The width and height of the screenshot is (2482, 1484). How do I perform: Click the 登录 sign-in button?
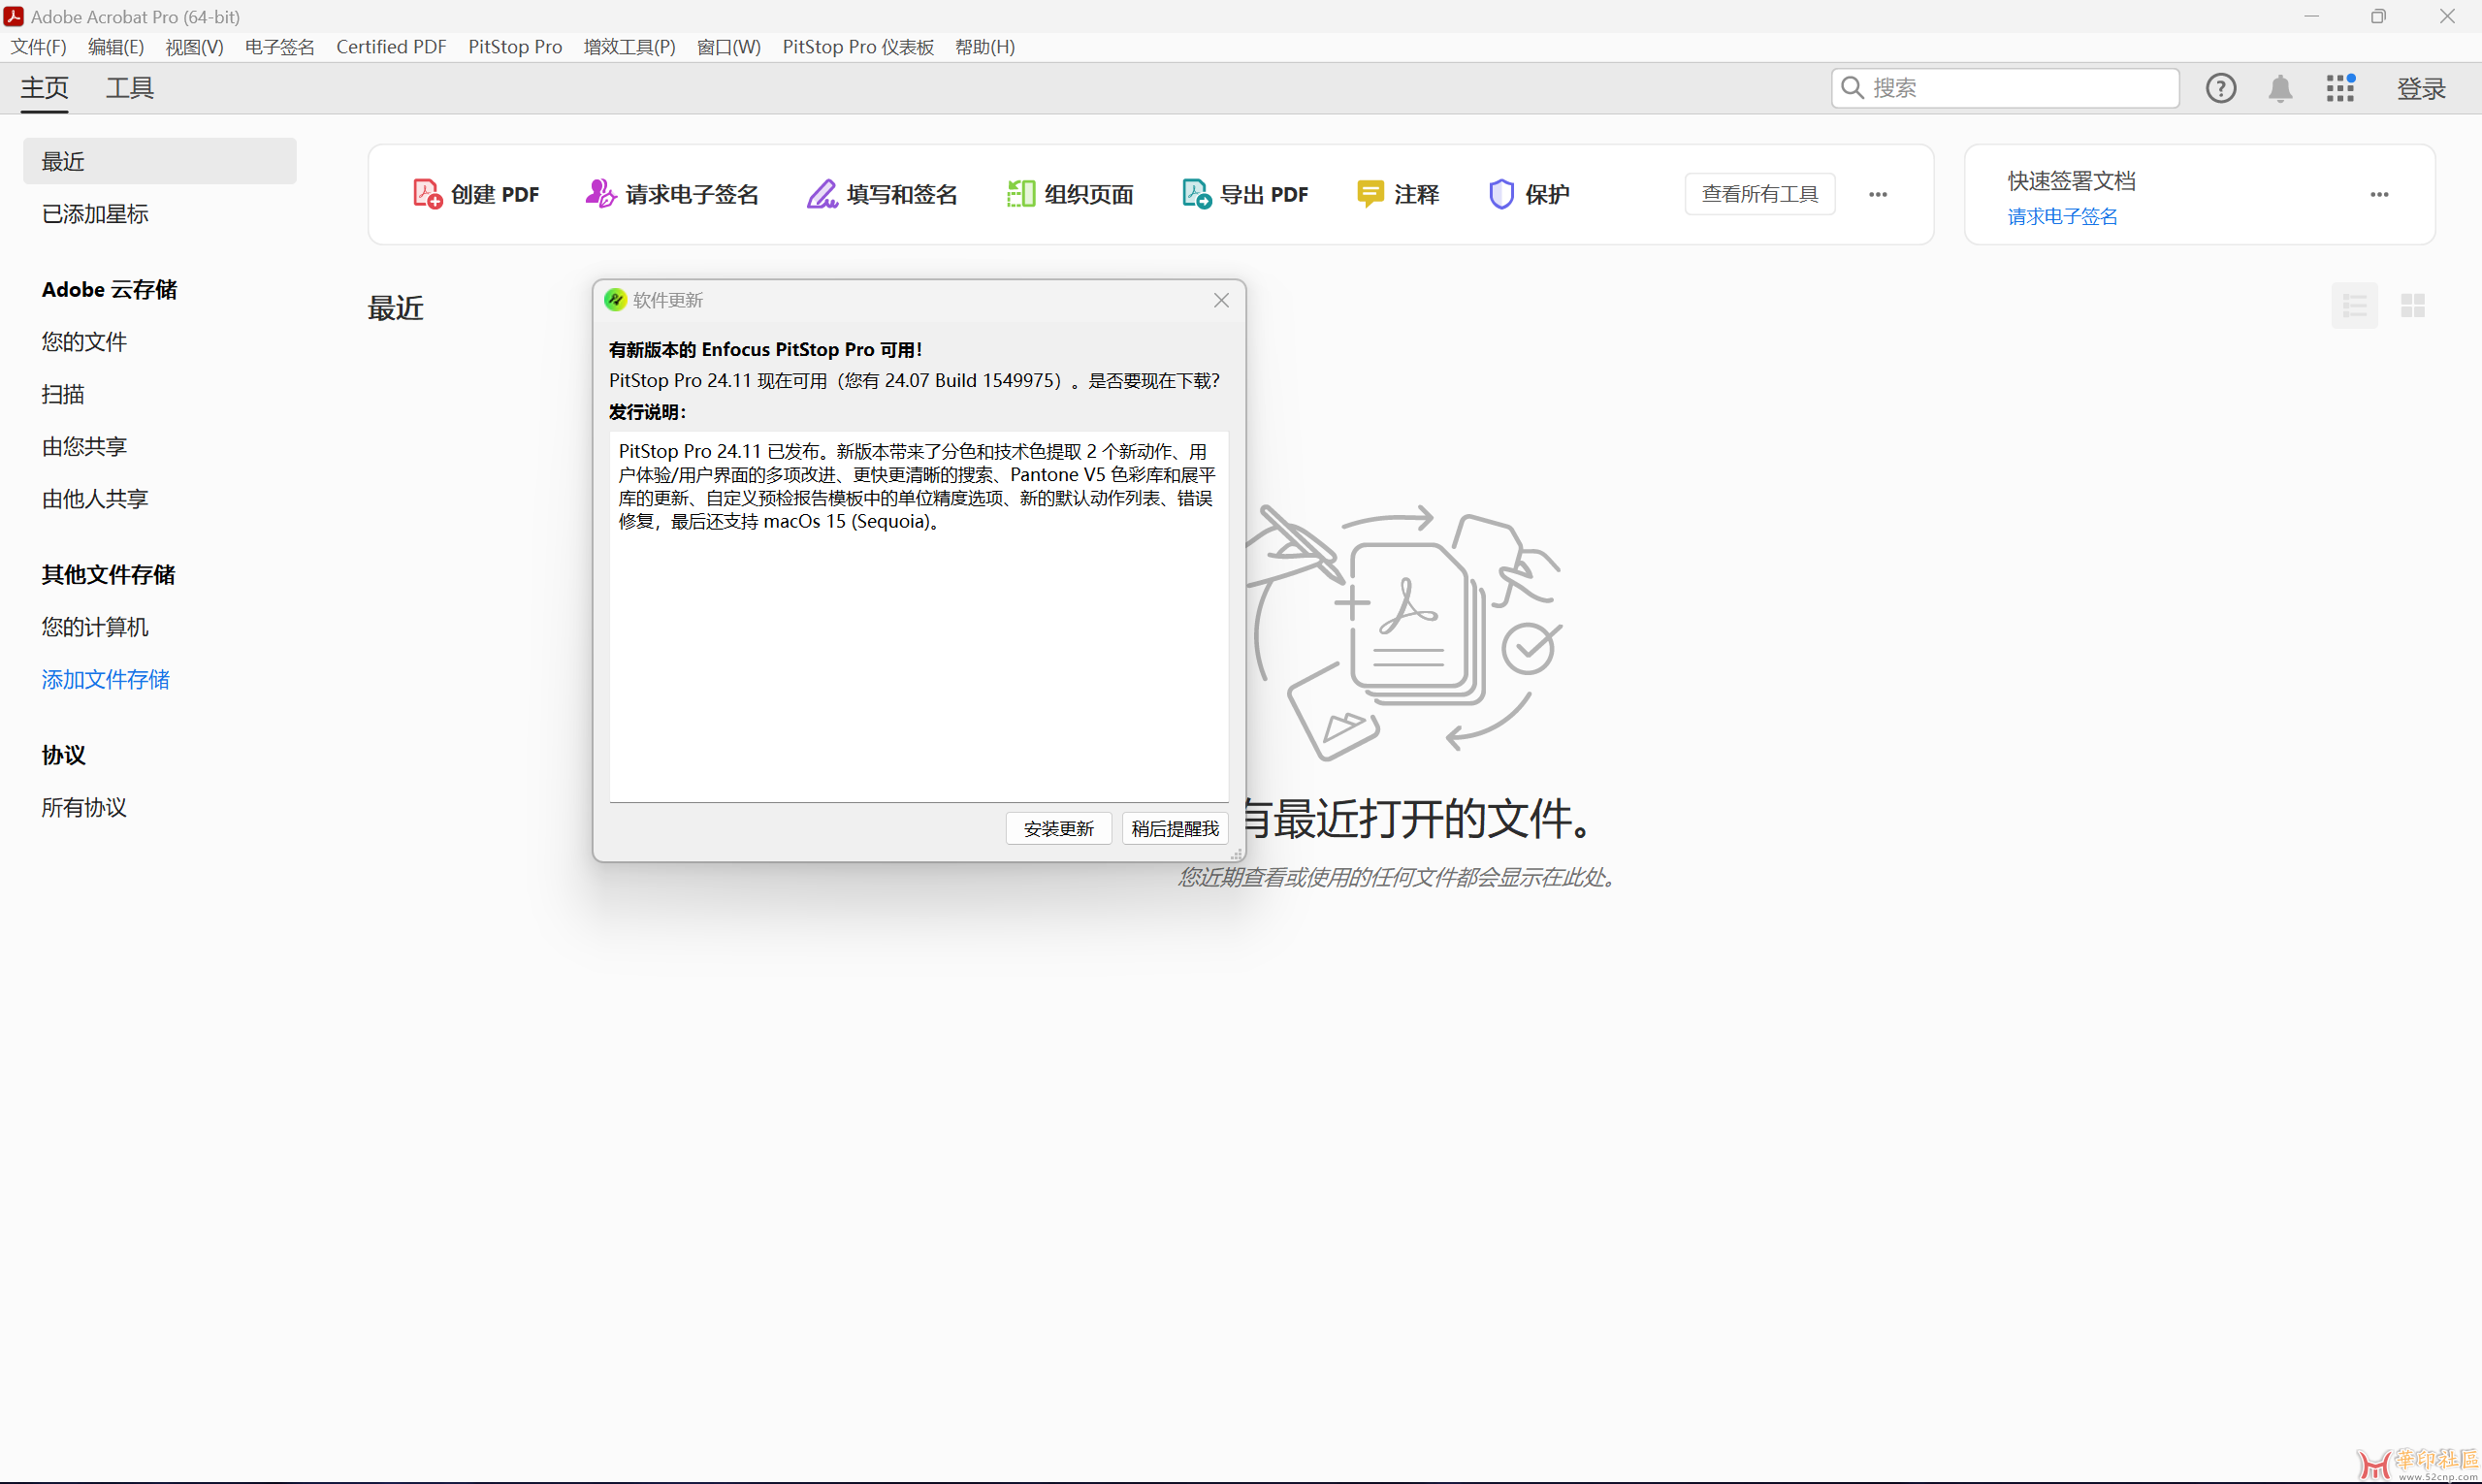[2420, 88]
